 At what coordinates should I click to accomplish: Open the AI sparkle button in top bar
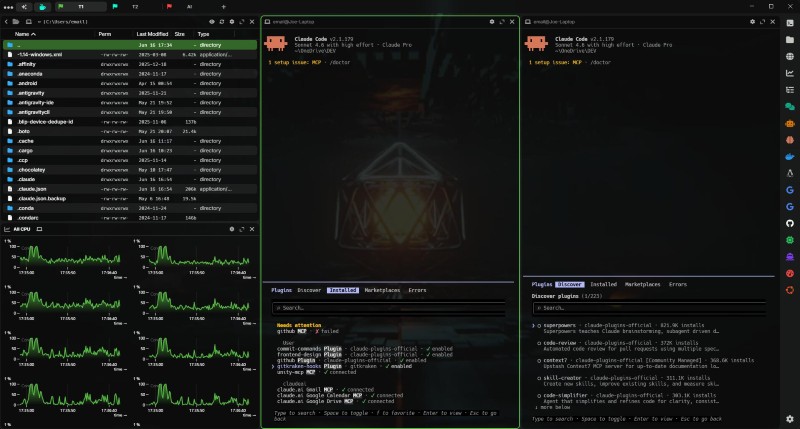pos(24,7)
